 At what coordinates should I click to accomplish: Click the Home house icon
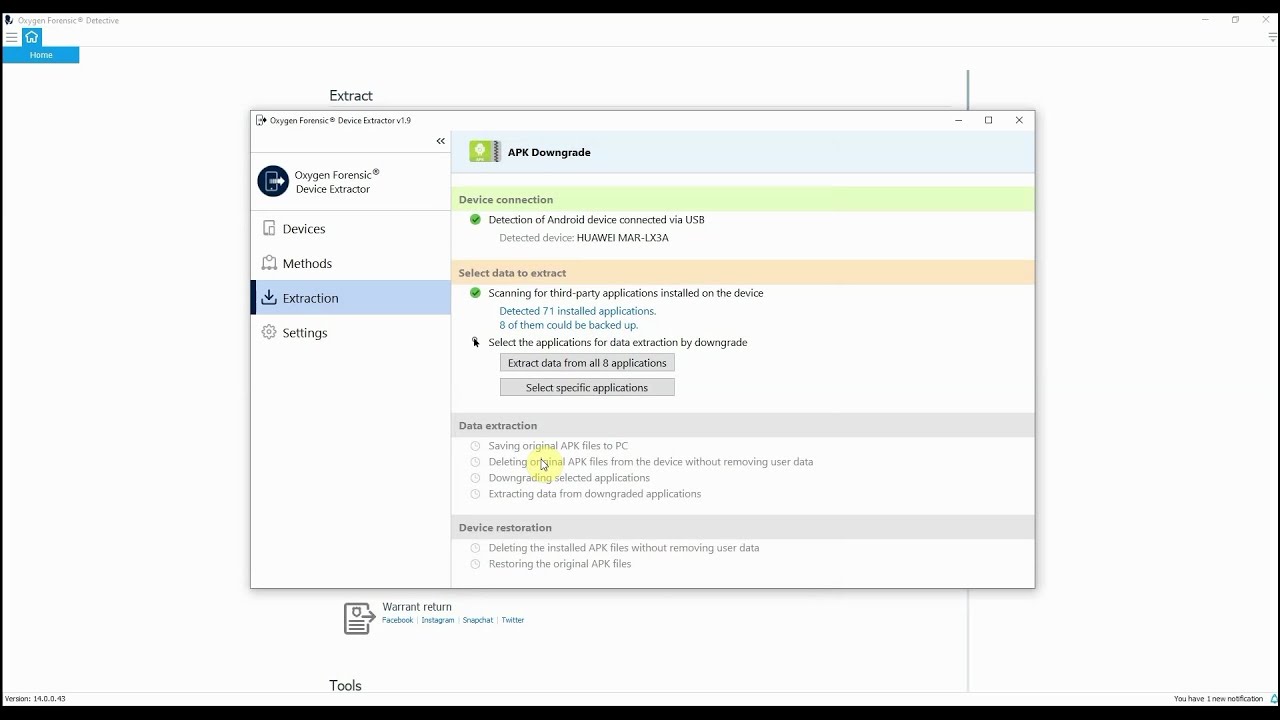[32, 37]
